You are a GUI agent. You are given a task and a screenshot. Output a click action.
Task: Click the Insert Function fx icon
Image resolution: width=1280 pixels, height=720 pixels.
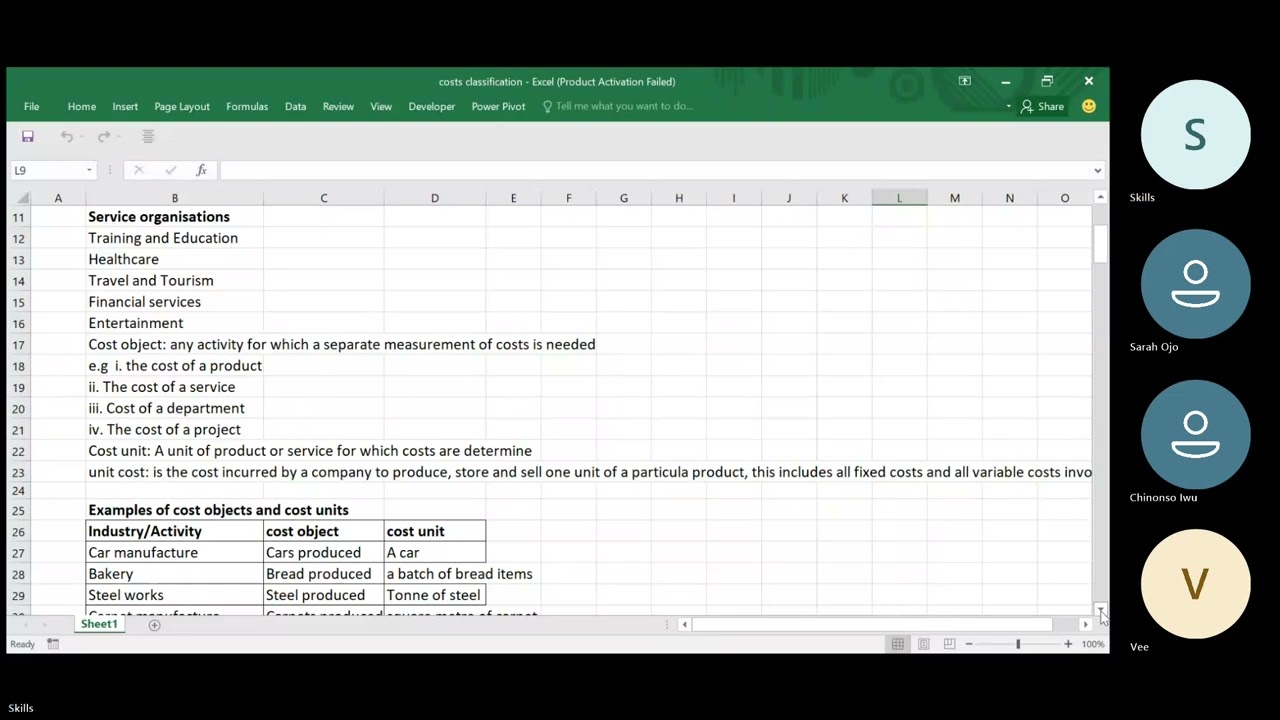[201, 170]
